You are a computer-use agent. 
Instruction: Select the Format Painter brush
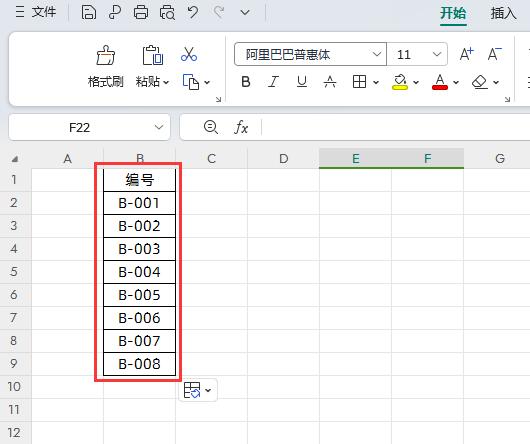click(x=105, y=55)
